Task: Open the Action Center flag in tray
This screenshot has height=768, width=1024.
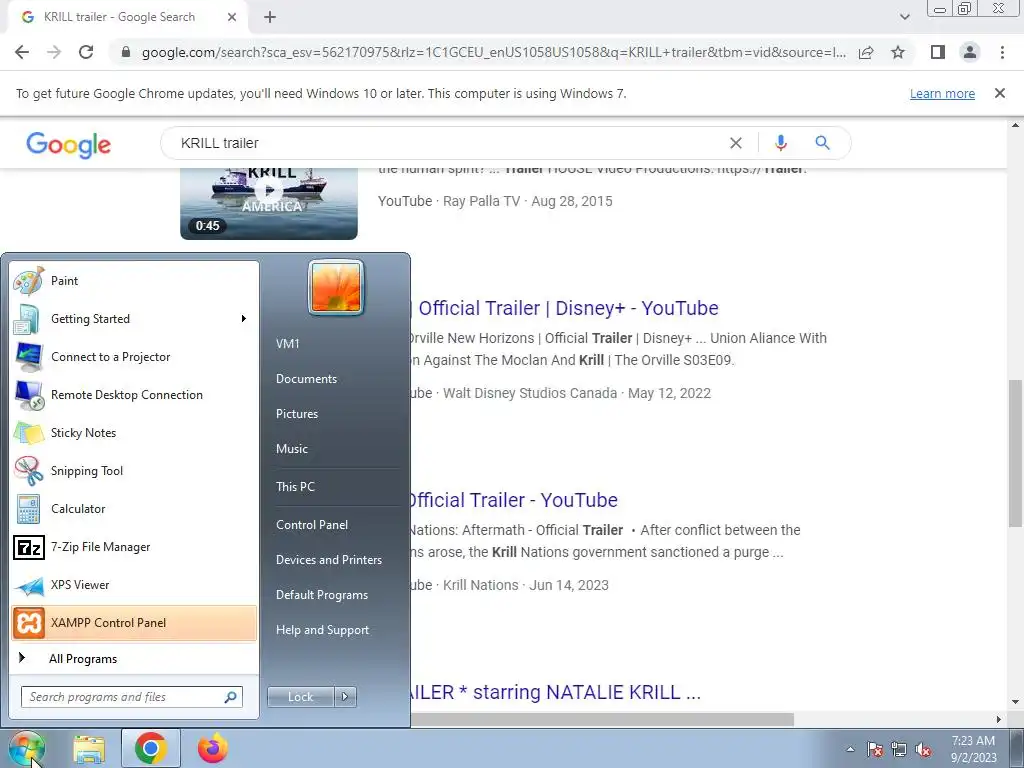Action: (875, 750)
